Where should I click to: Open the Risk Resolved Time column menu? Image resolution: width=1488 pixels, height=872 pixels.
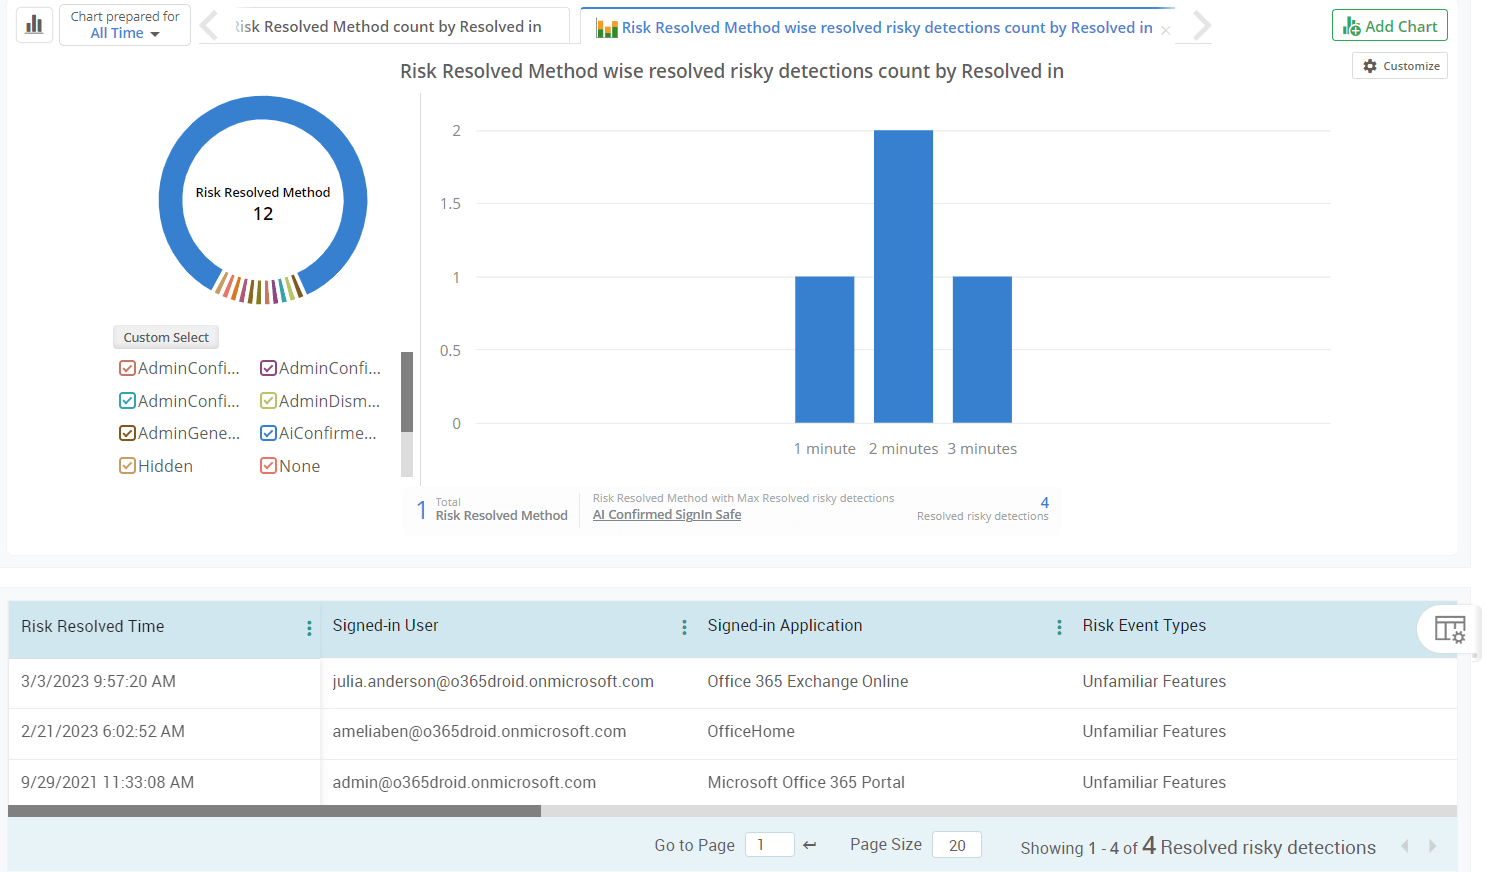(308, 627)
